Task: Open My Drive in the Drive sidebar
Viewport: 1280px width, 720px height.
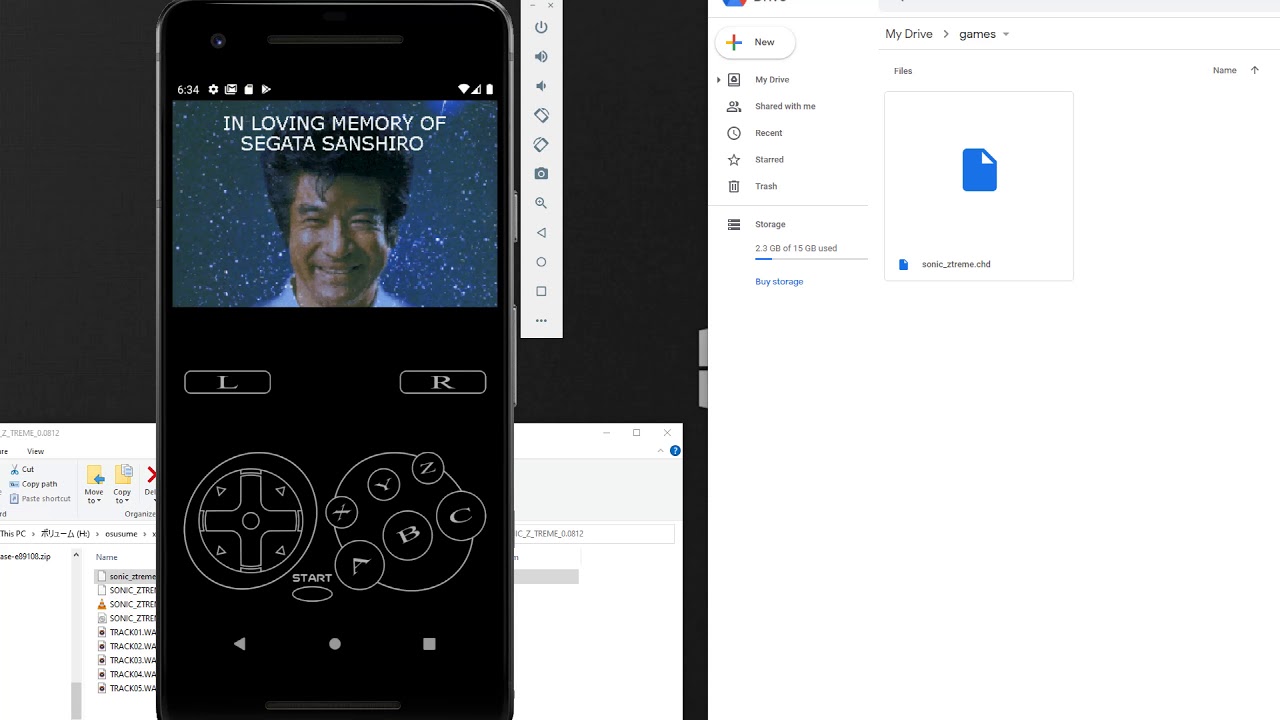Action: point(772,79)
